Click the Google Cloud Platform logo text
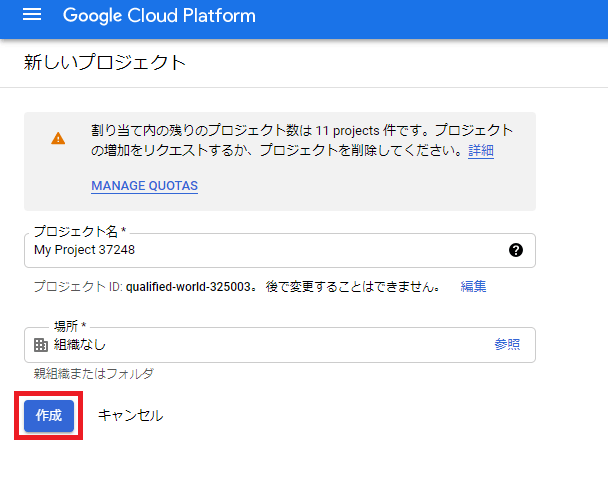The width and height of the screenshot is (608, 477). (159, 16)
